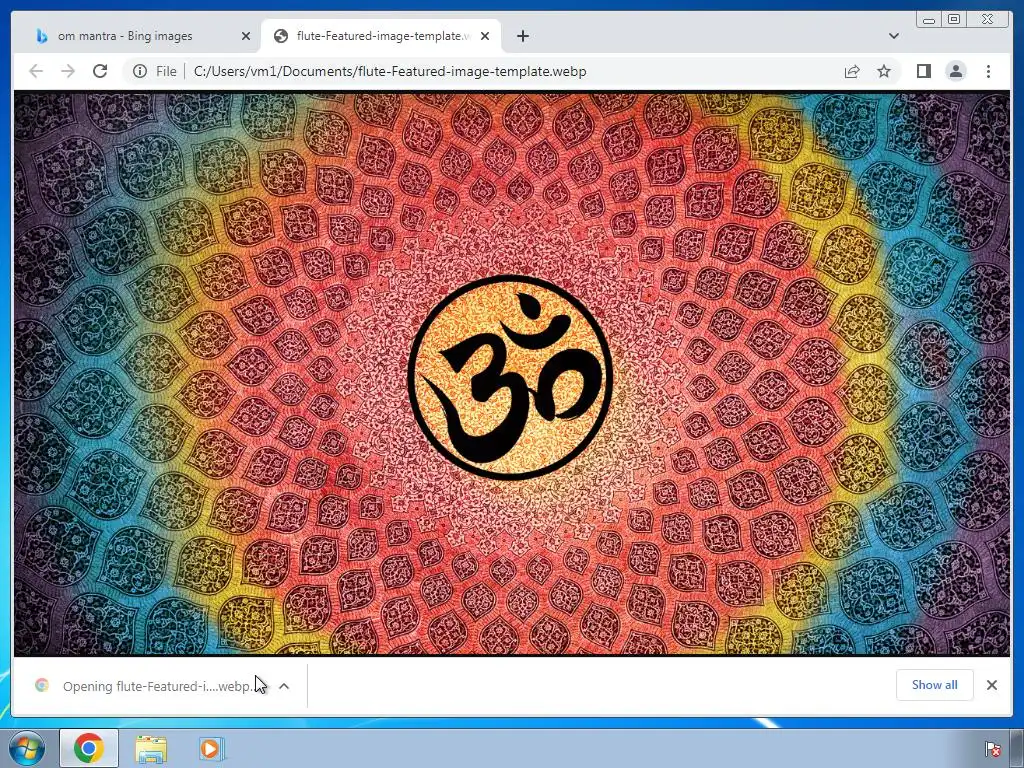Open a new tab with the plus button
The width and height of the screenshot is (1024, 768).
pos(522,36)
